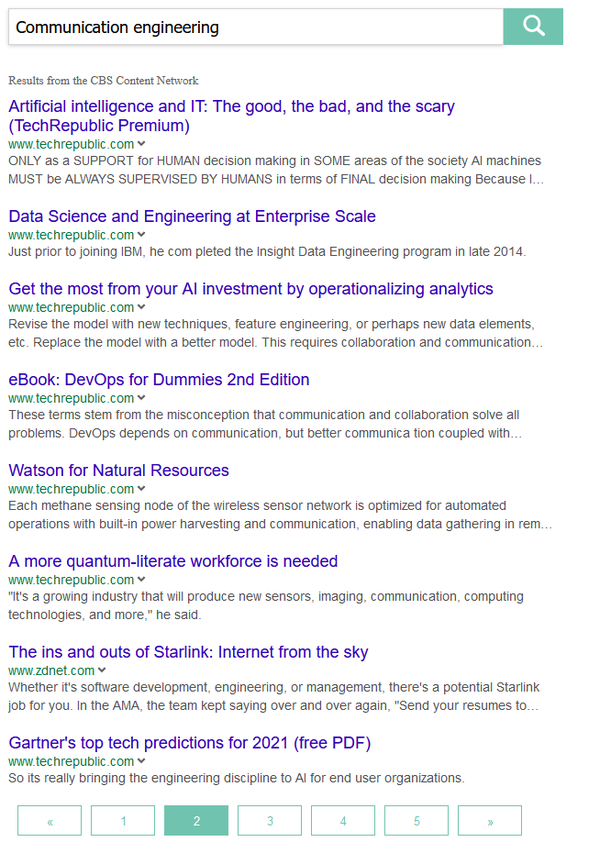600x842 pixels.
Task: Open 'Watson for Natural Resources' result
Action: [x=119, y=471]
